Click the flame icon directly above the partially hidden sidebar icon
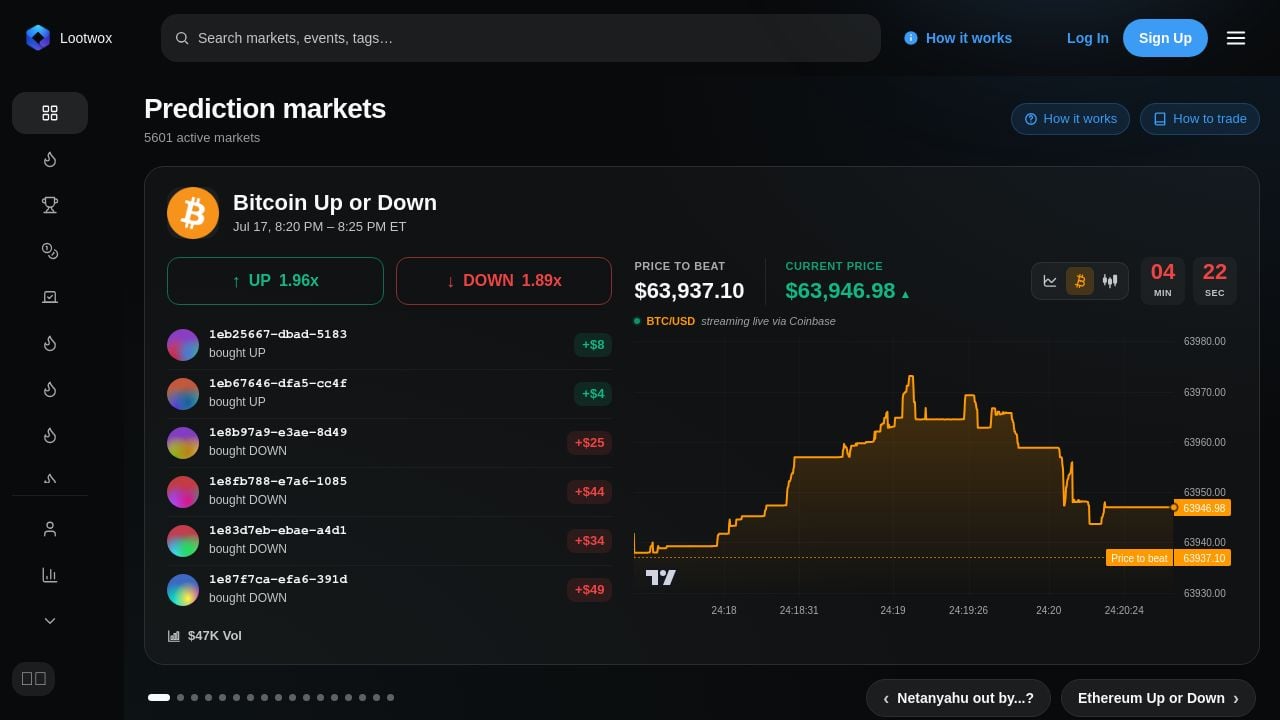Image resolution: width=1280 pixels, height=720 pixels. click(x=50, y=435)
